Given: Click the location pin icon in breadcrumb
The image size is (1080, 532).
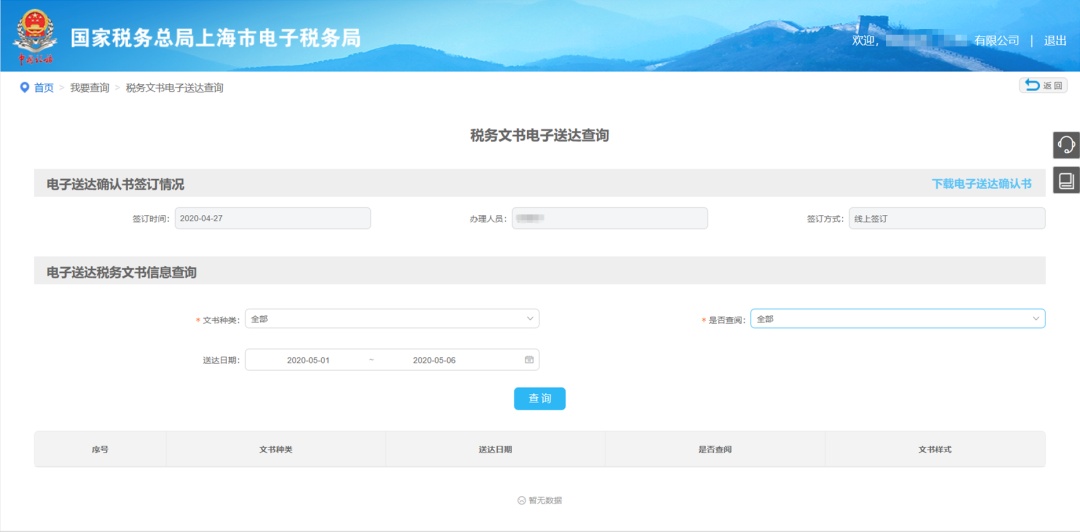Looking at the screenshot, I should (25, 88).
